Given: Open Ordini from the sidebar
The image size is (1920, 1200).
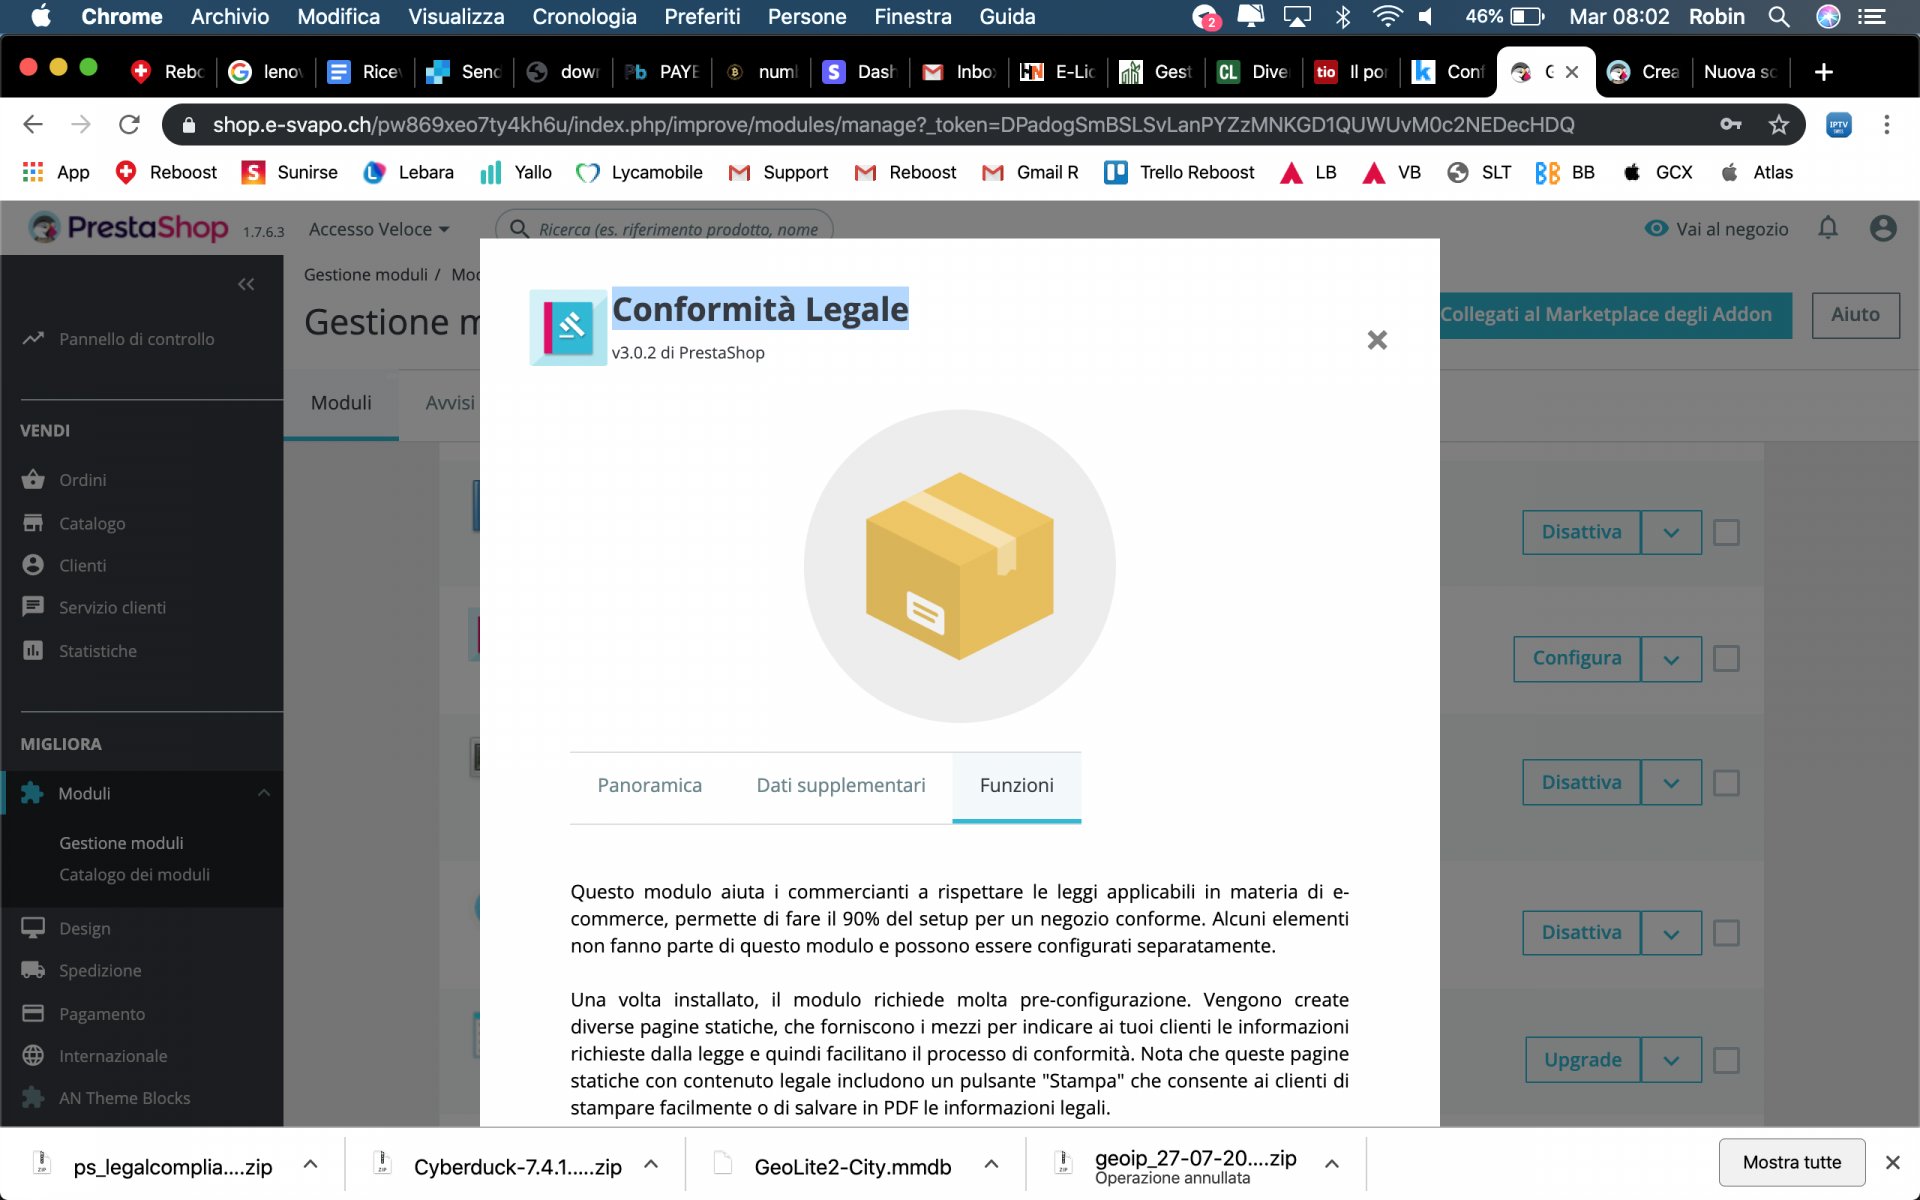Looking at the screenshot, I should [82, 480].
